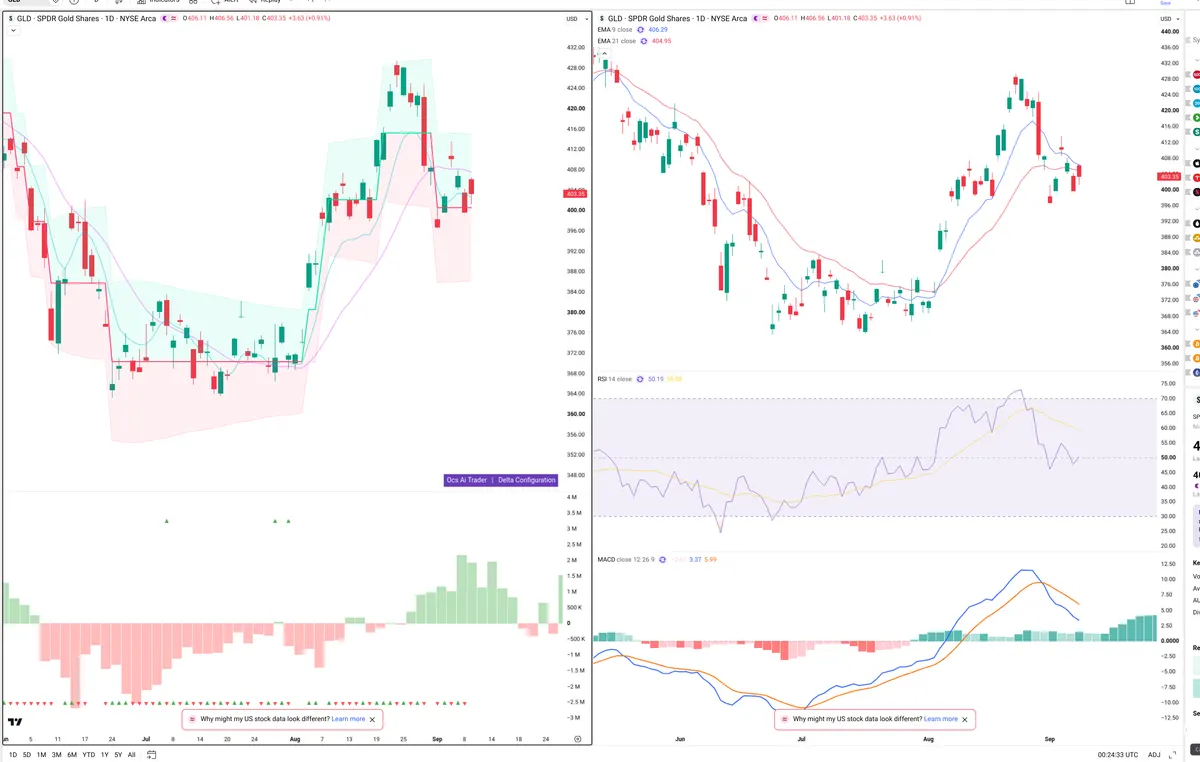
Task: Select the YTD time range button
Action: click(x=89, y=755)
